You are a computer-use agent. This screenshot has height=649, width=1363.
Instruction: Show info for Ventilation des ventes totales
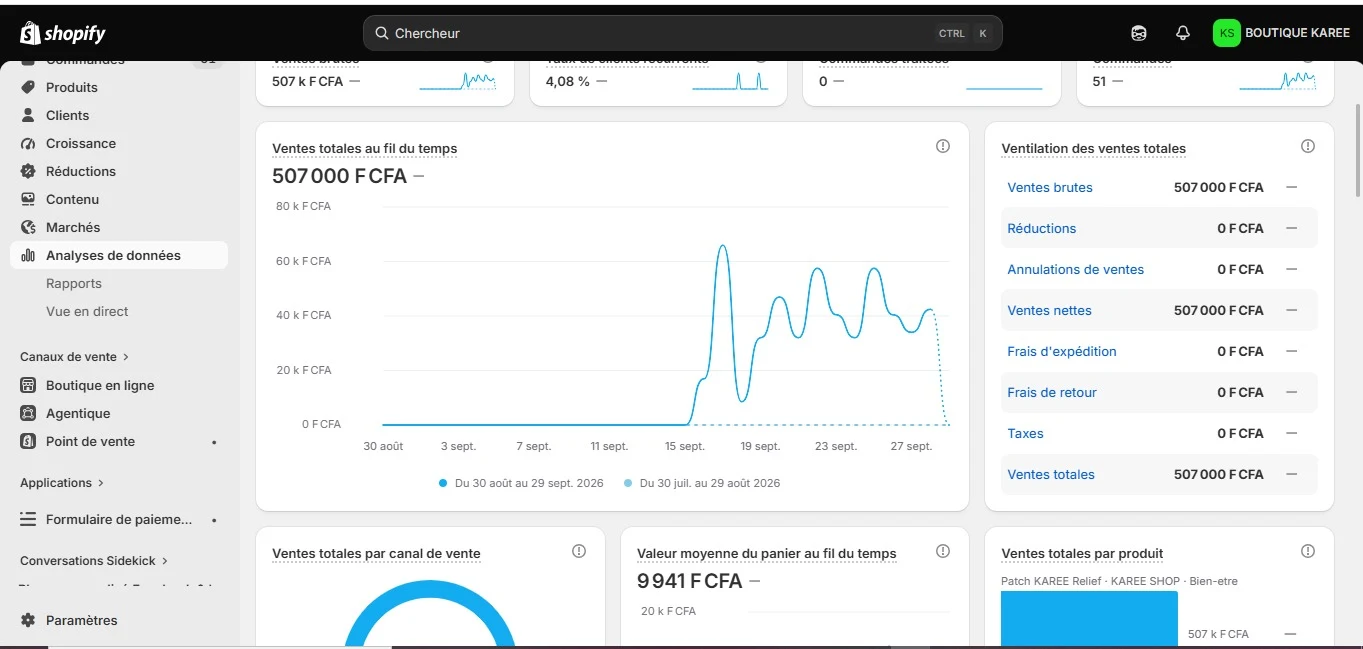pyautogui.click(x=1308, y=146)
